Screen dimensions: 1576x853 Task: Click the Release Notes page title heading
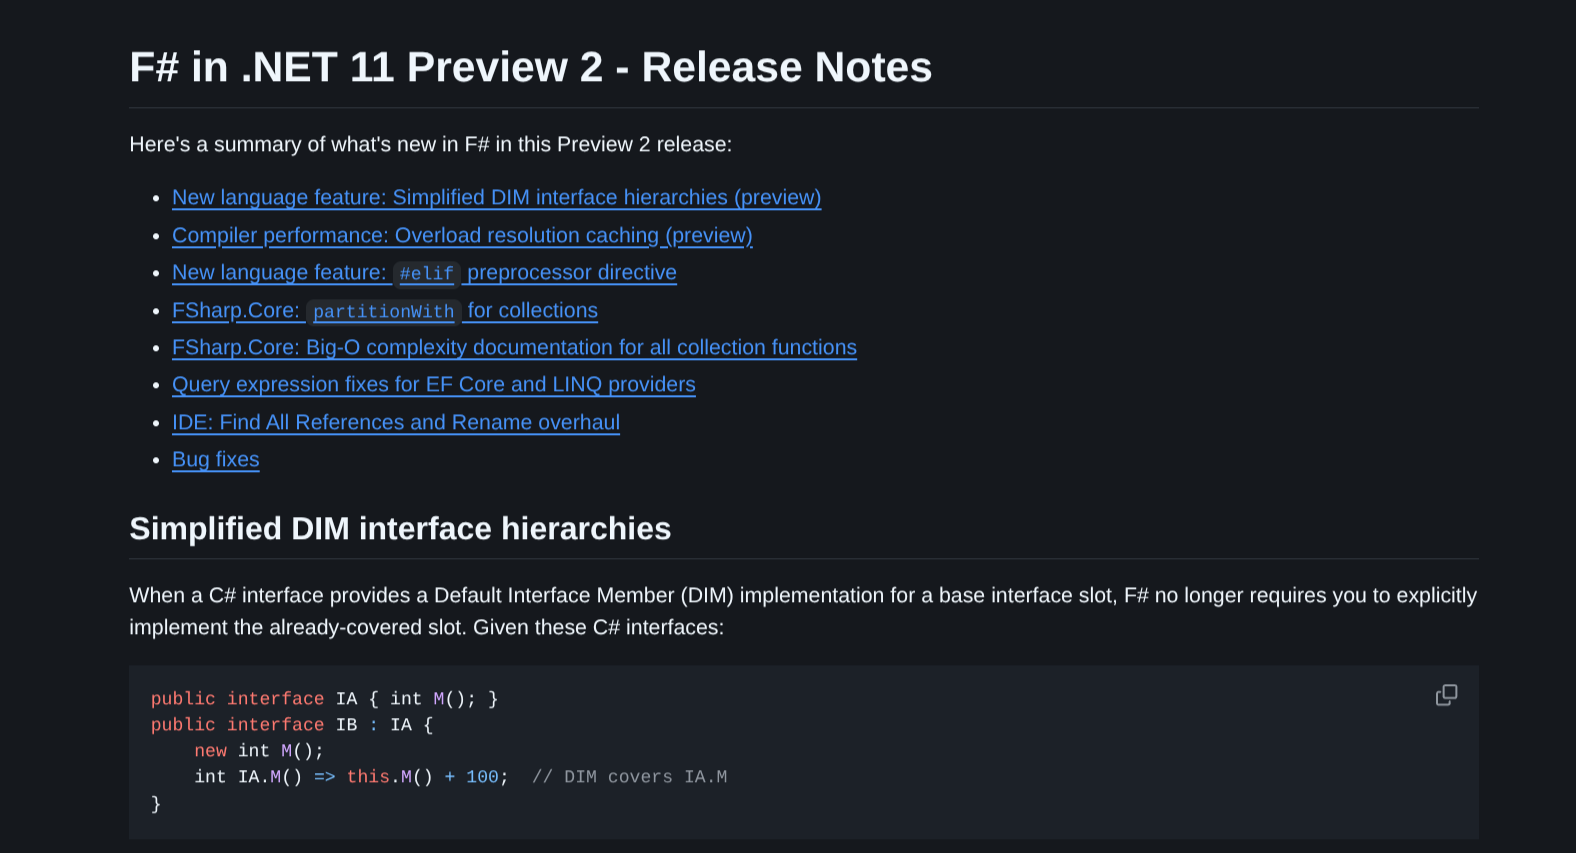(530, 68)
